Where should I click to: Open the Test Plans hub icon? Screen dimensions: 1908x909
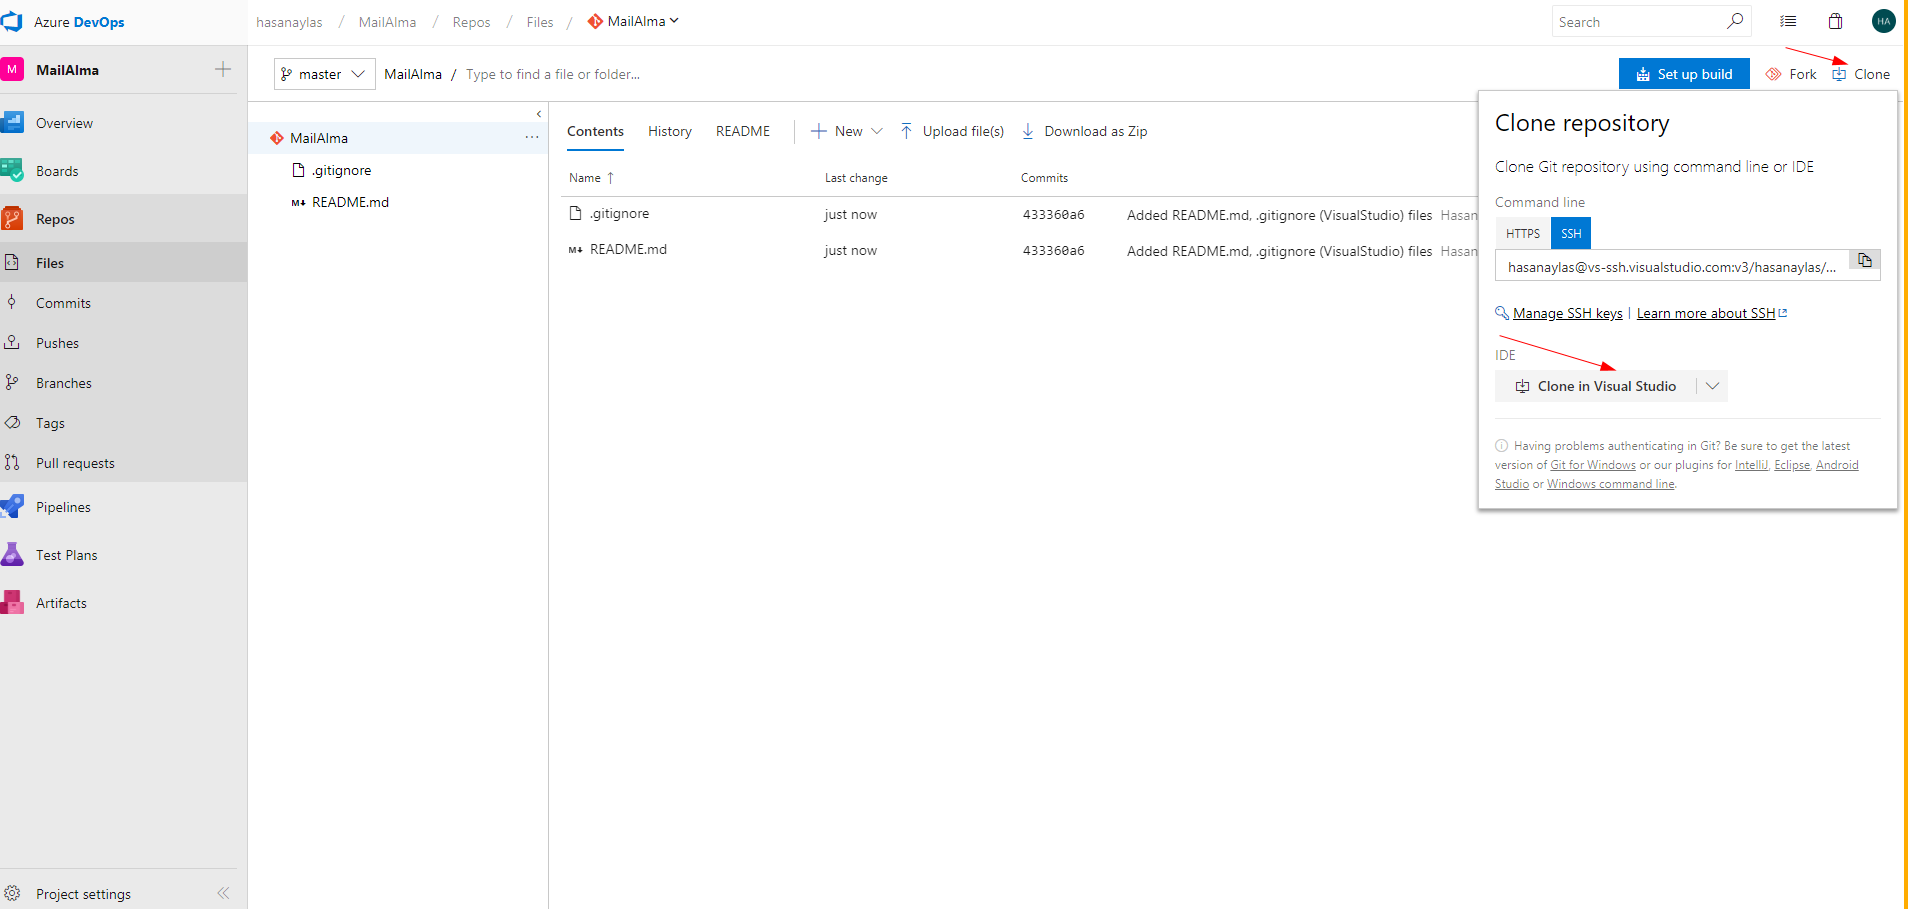click(12, 555)
